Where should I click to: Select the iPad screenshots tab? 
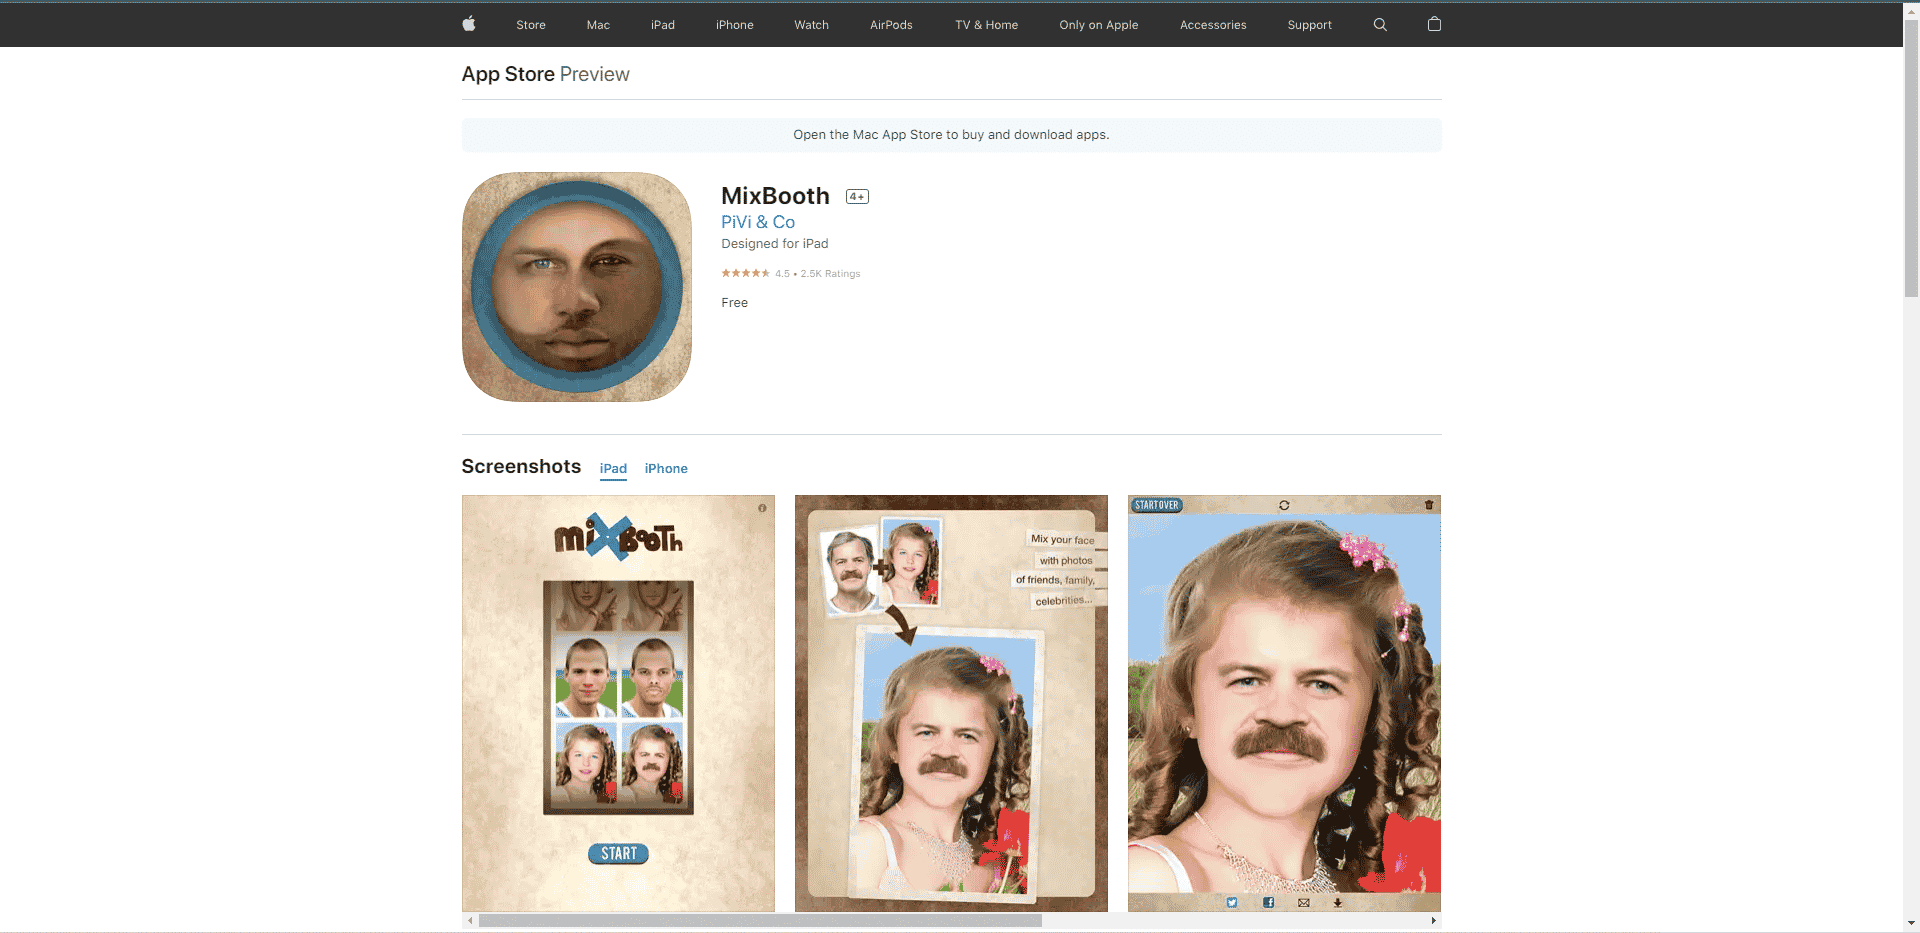pyautogui.click(x=613, y=469)
